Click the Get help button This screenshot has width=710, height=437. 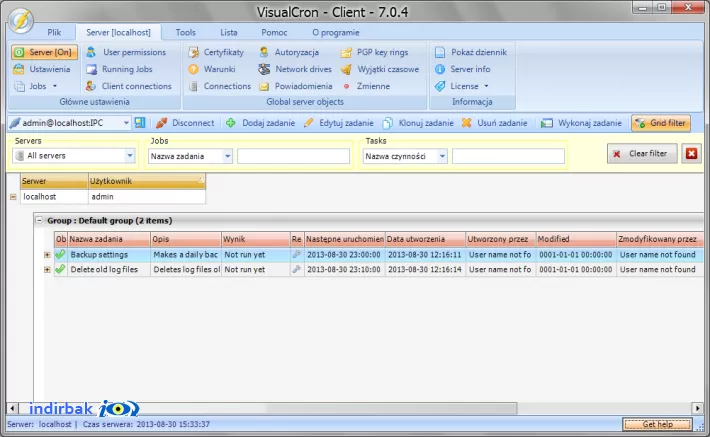pyautogui.click(x=657, y=424)
